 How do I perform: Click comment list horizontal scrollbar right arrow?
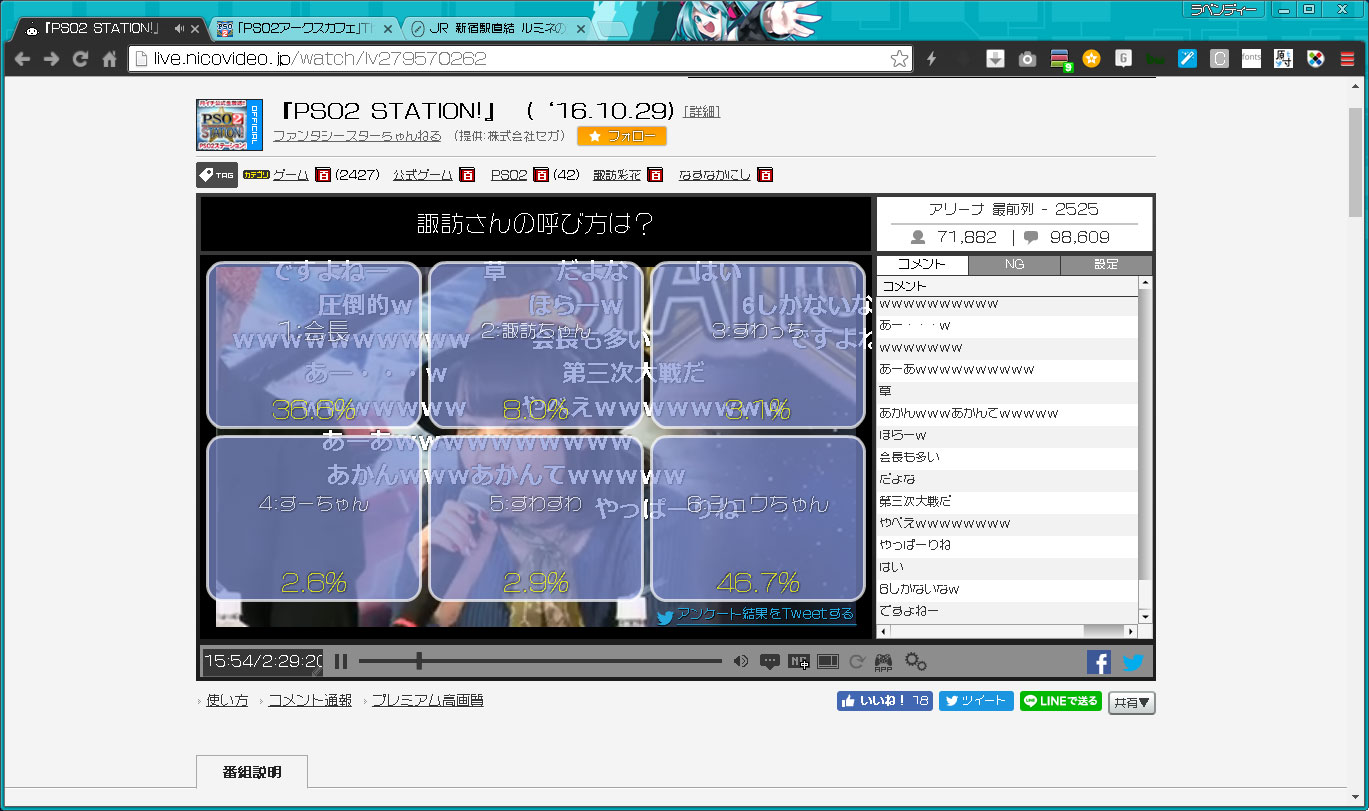[x=1131, y=631]
